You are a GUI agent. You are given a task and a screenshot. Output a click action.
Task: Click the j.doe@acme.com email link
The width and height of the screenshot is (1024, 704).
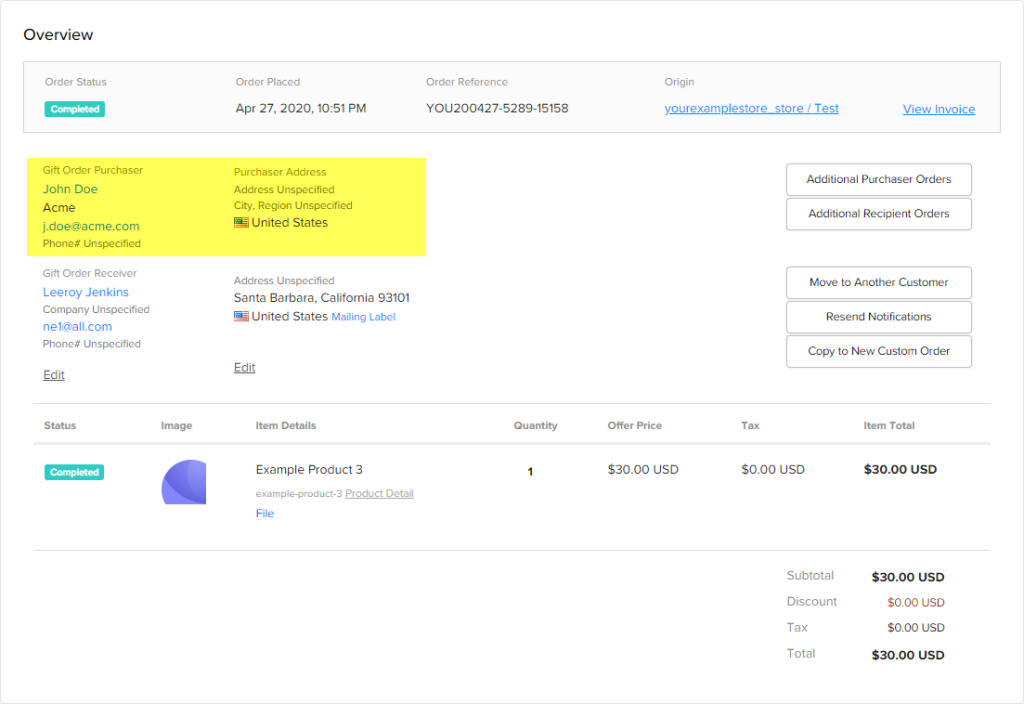(x=91, y=226)
